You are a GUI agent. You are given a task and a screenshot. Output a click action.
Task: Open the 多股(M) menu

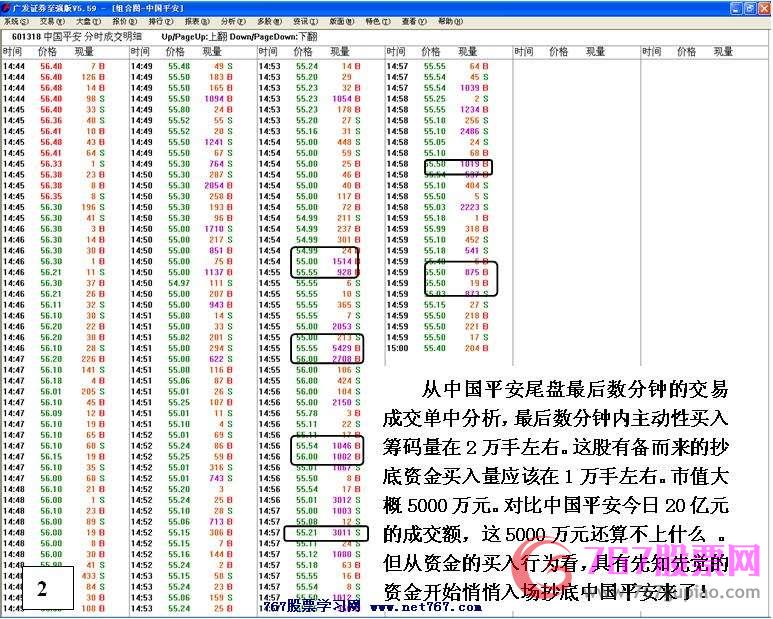pos(270,22)
